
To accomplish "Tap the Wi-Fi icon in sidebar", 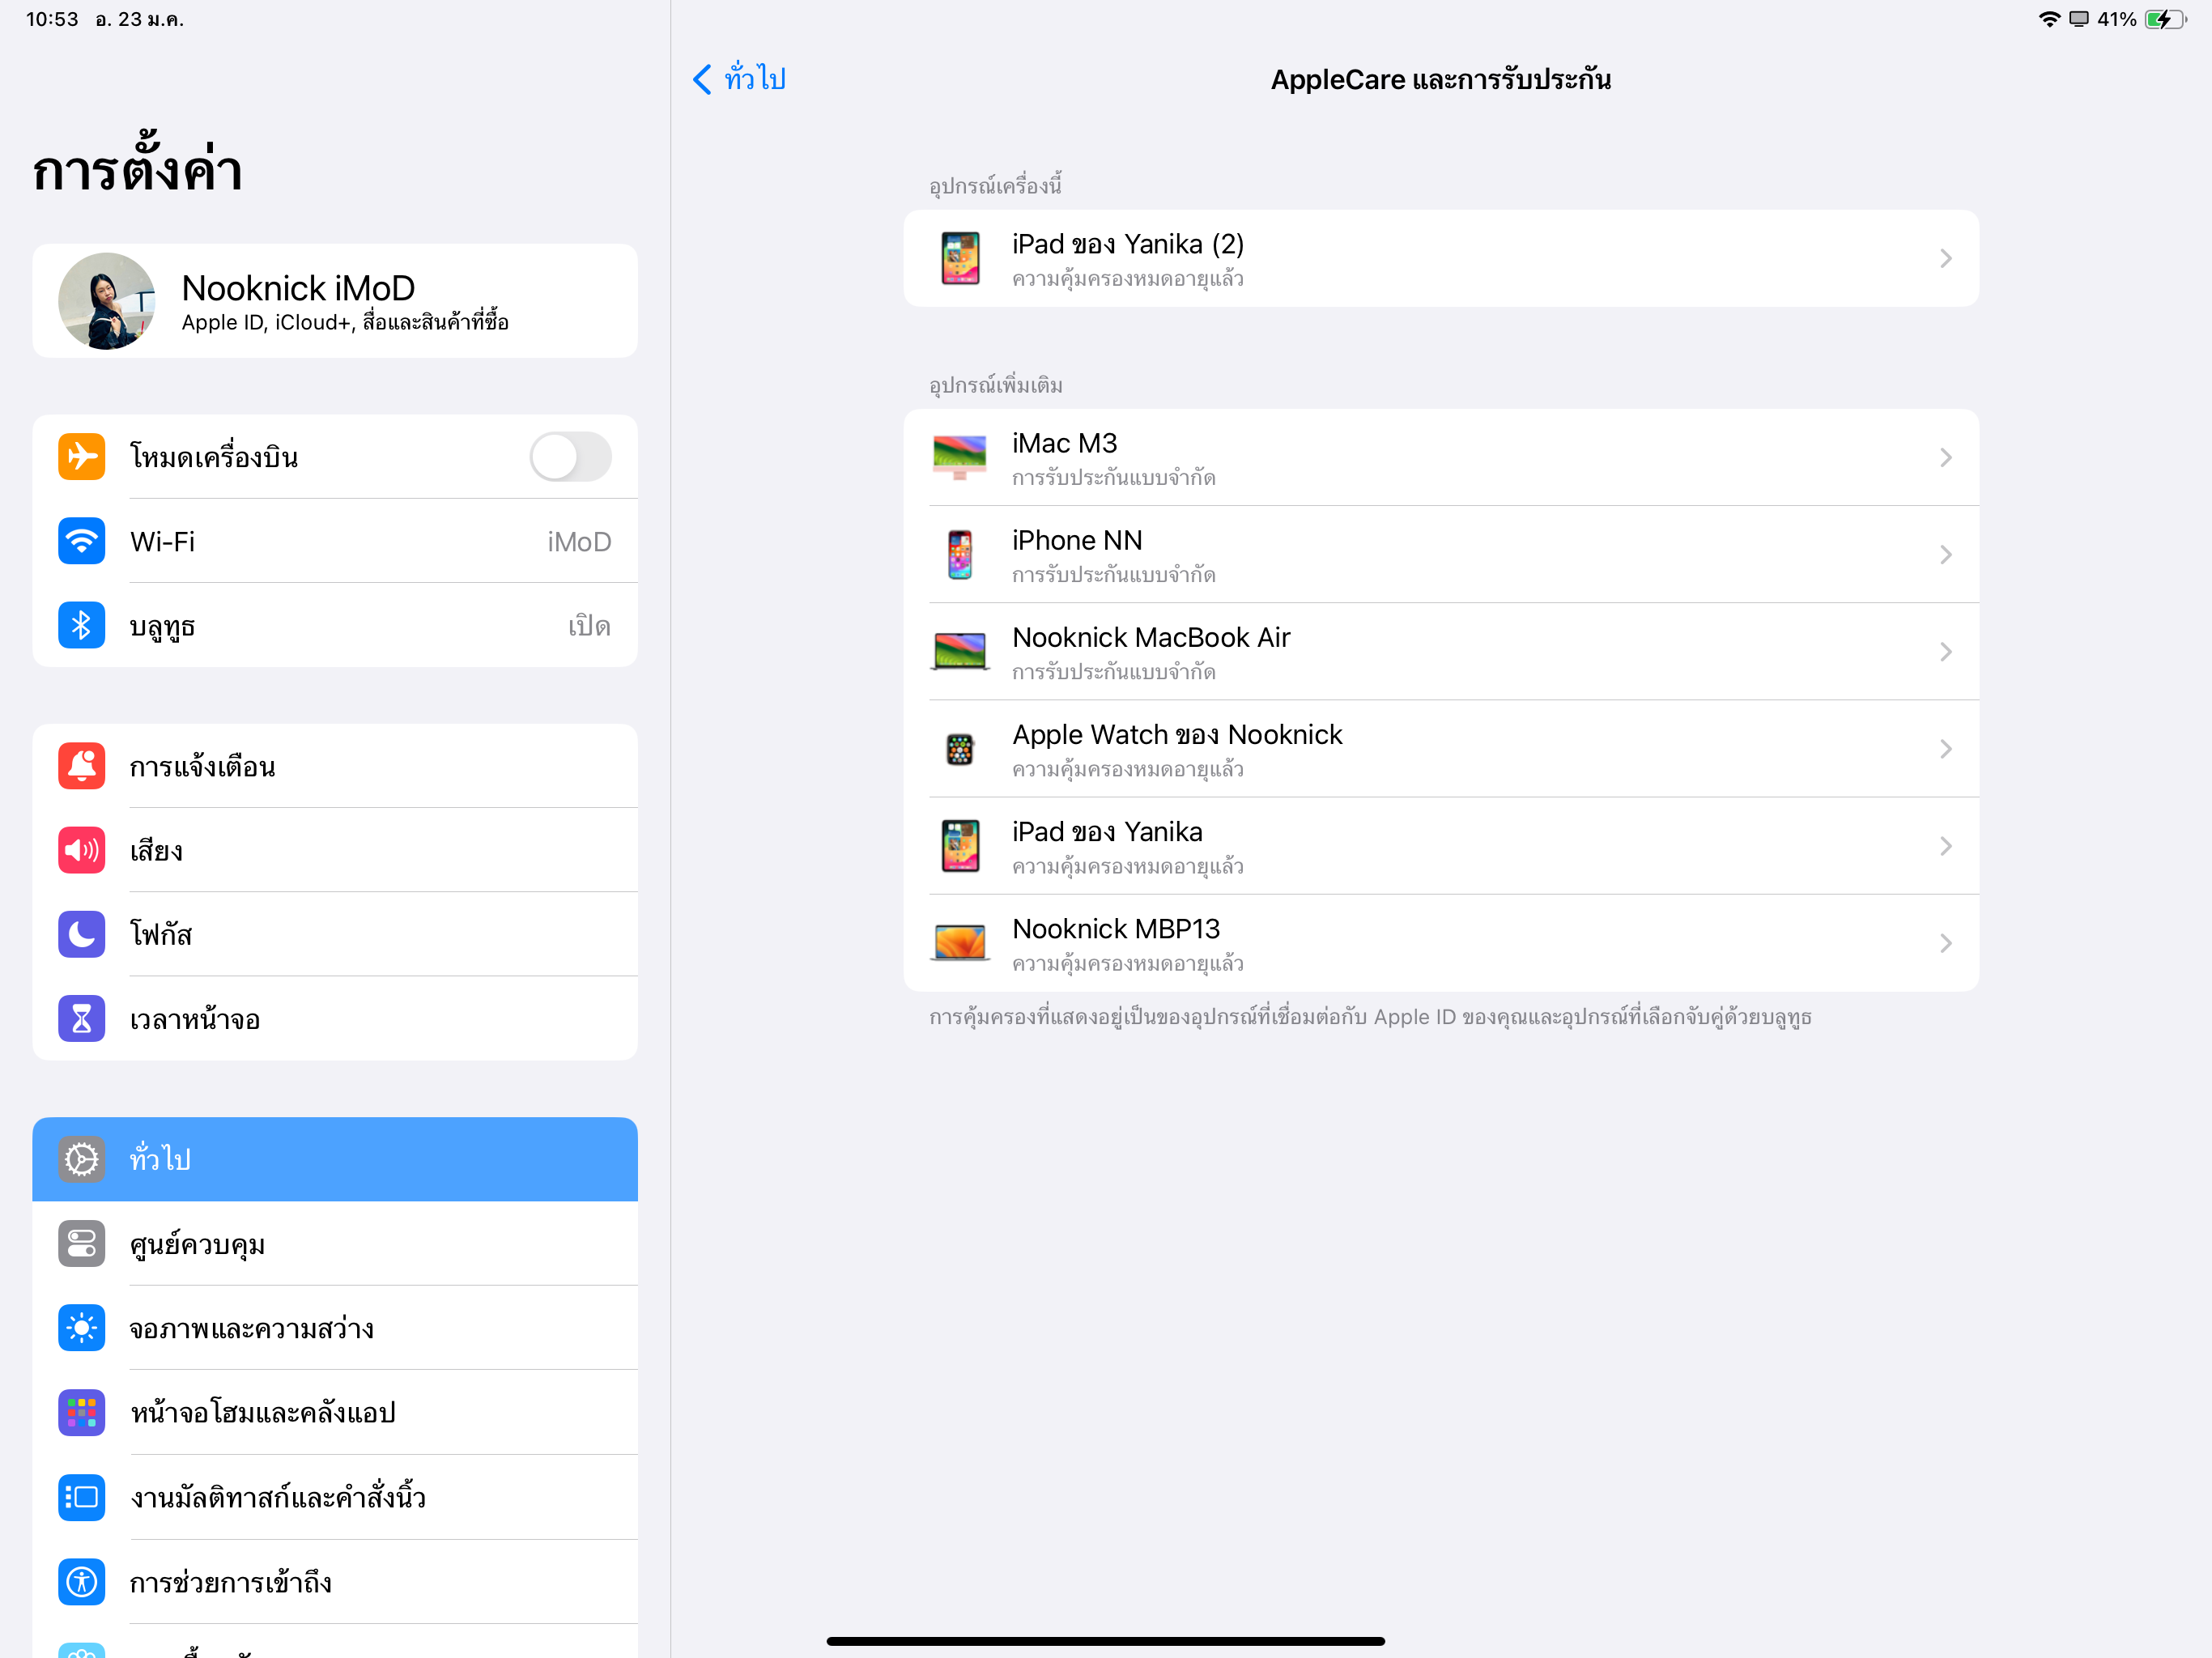I will pos(82,541).
